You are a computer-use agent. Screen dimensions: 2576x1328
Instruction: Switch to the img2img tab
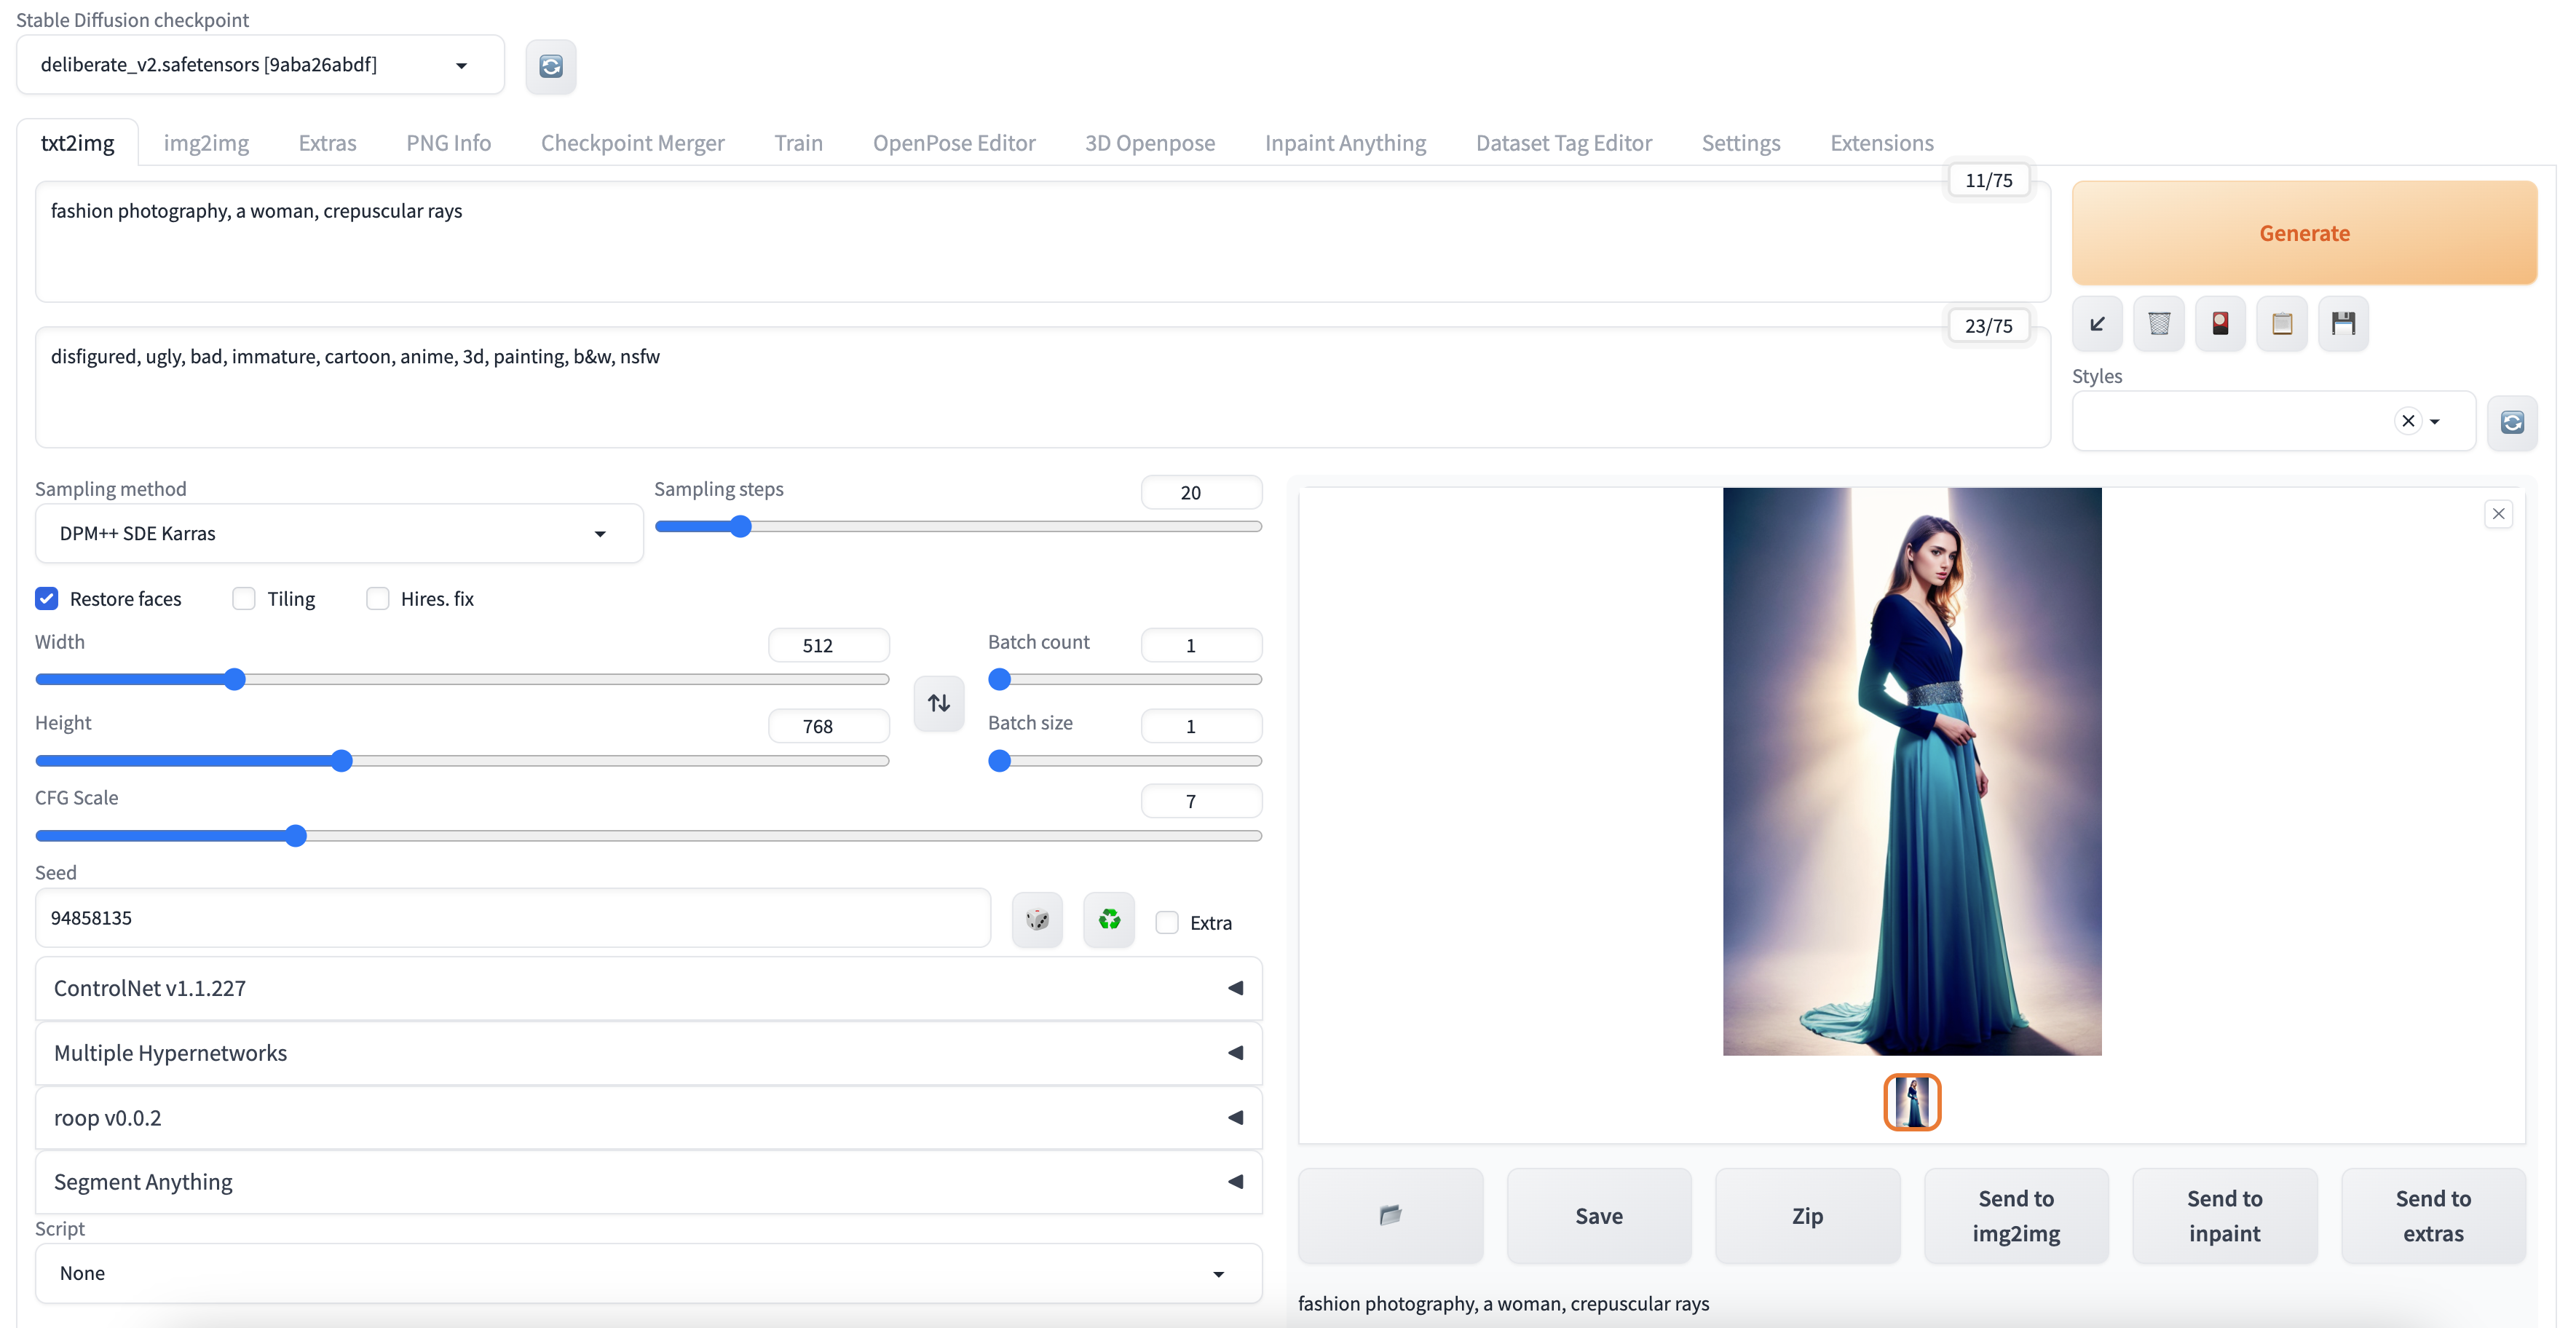click(206, 143)
